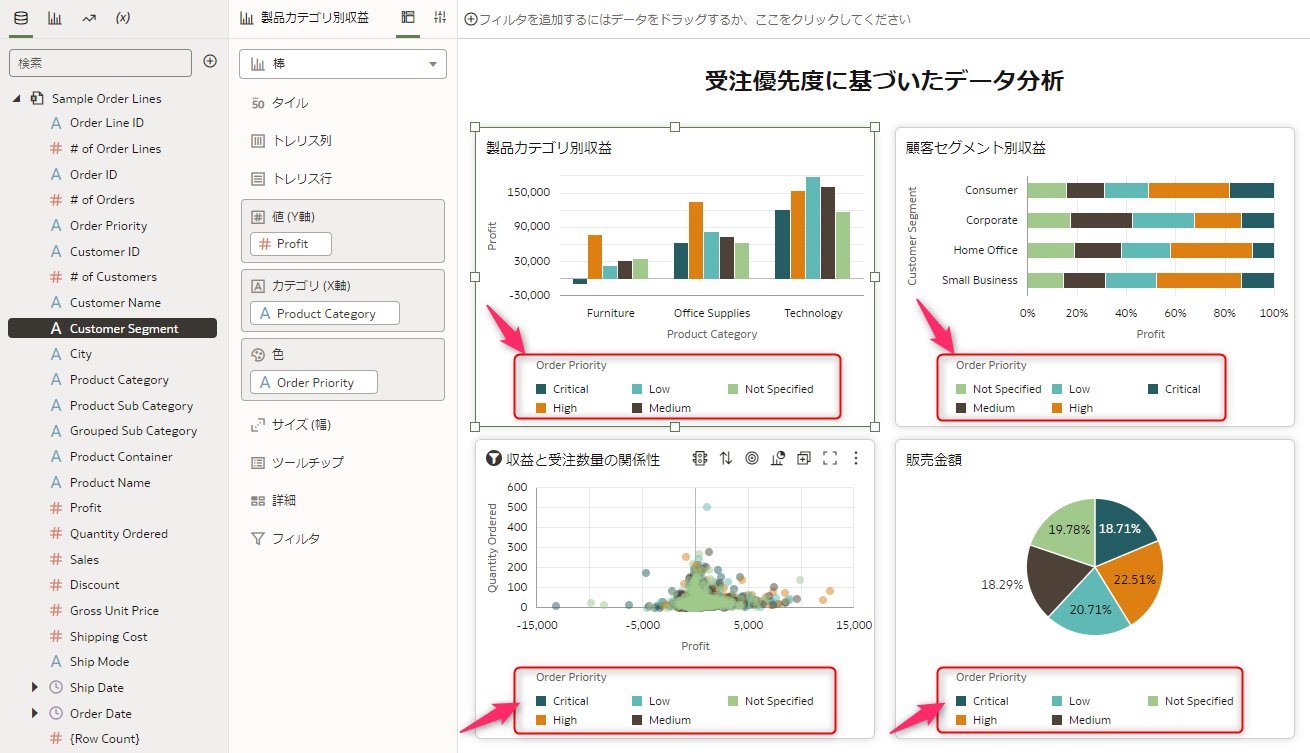Select Product Sub Category column
This screenshot has height=753, width=1310.
pos(131,405)
